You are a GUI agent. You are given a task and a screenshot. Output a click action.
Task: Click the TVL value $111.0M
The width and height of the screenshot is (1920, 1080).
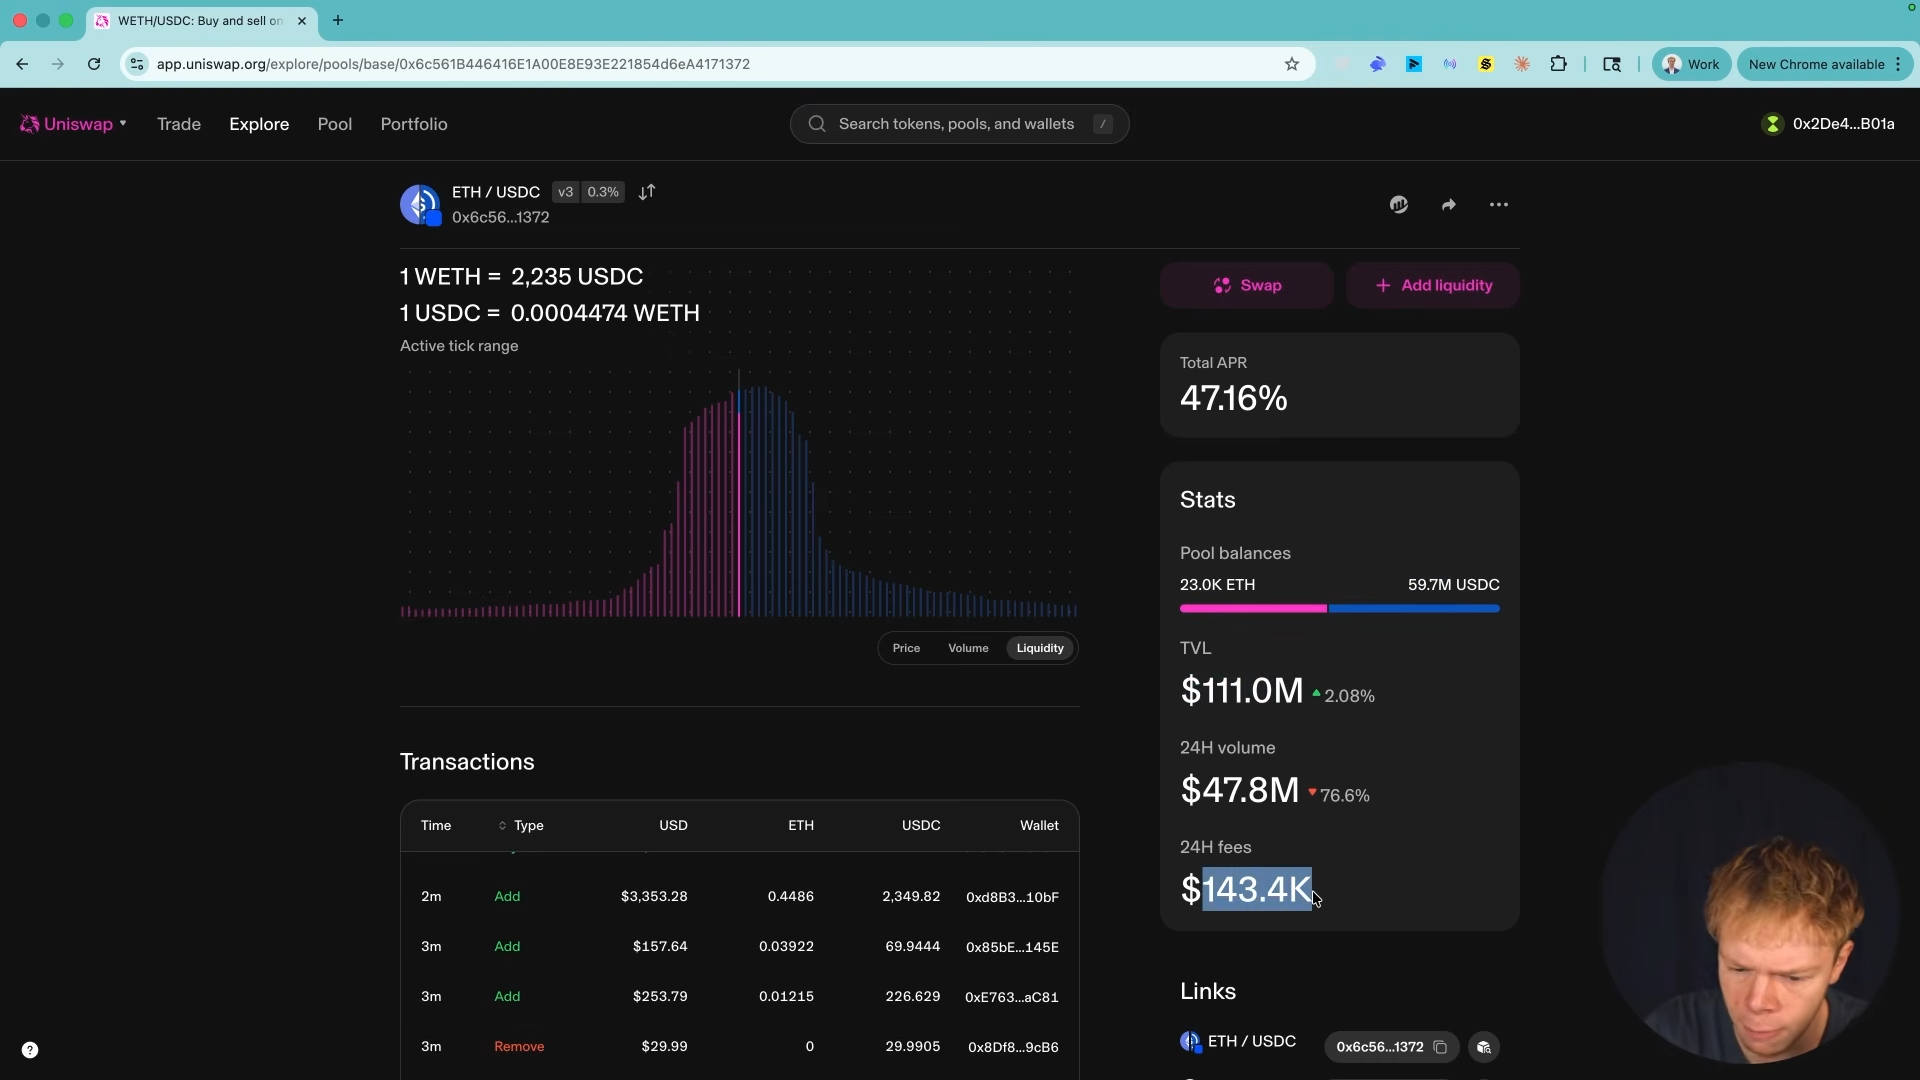tap(1242, 691)
